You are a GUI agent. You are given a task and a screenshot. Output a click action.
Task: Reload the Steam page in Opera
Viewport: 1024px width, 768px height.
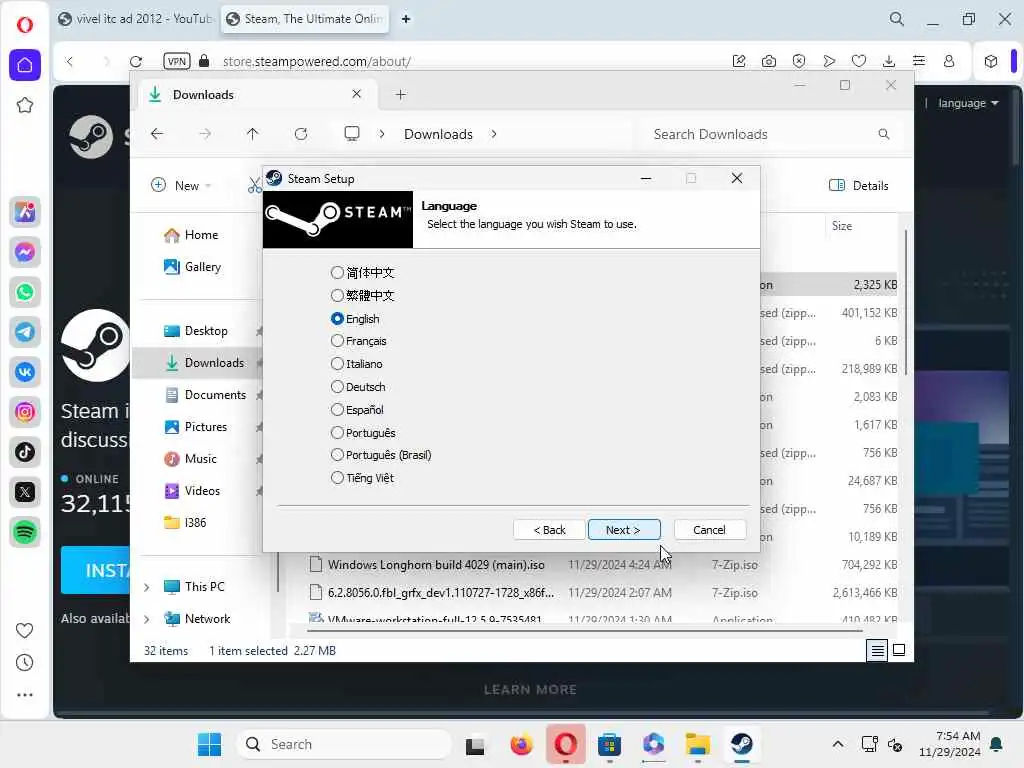(136, 61)
